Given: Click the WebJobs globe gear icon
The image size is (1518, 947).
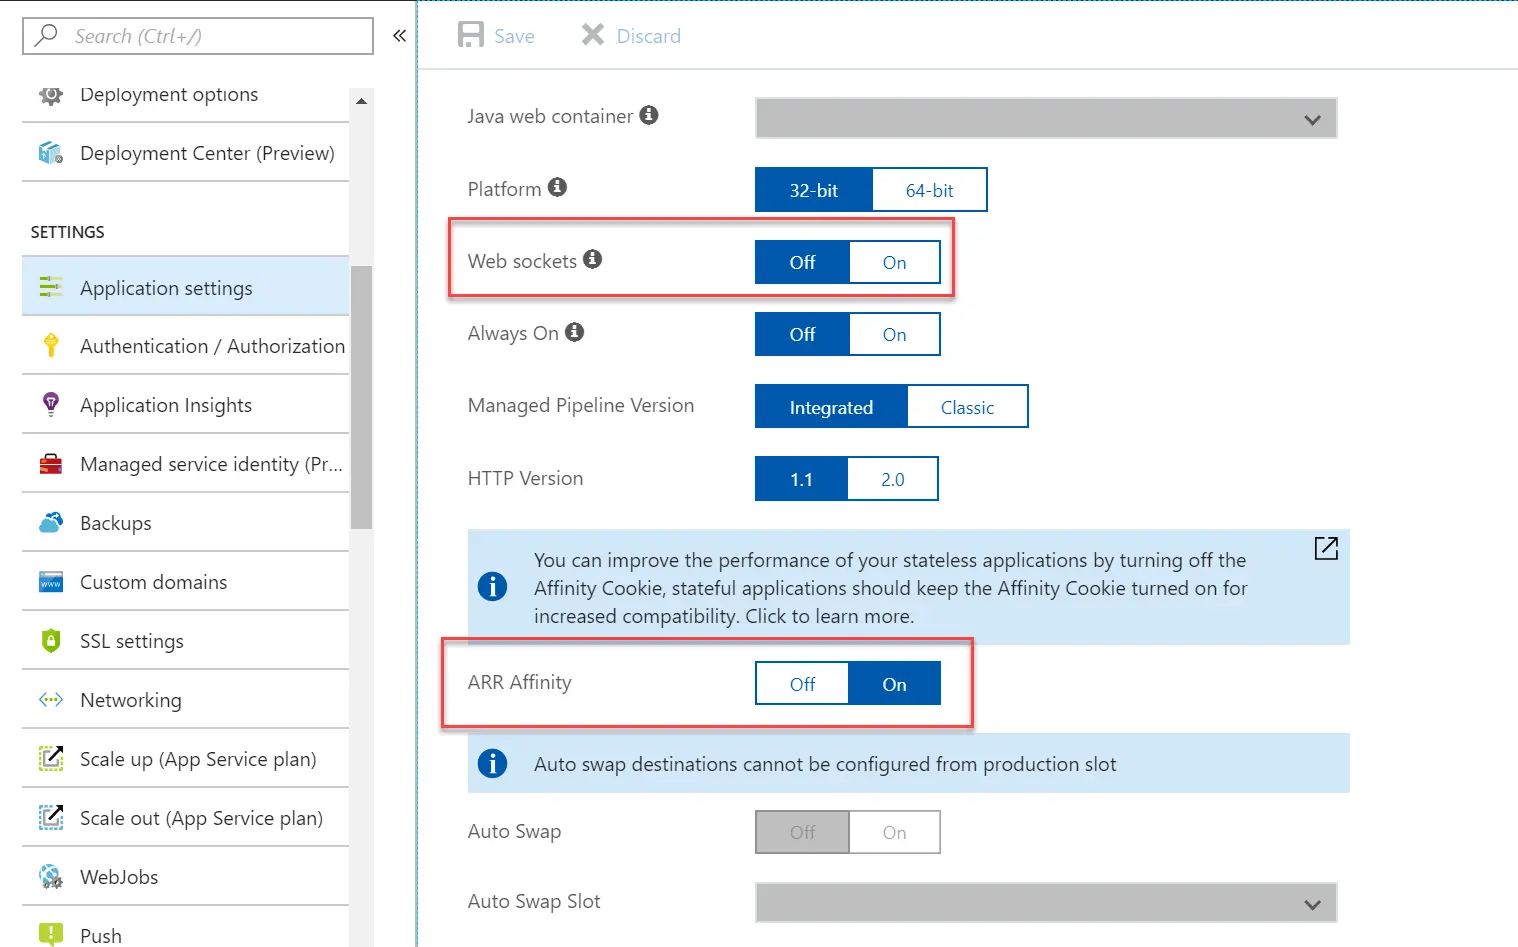Looking at the screenshot, I should 50,877.
